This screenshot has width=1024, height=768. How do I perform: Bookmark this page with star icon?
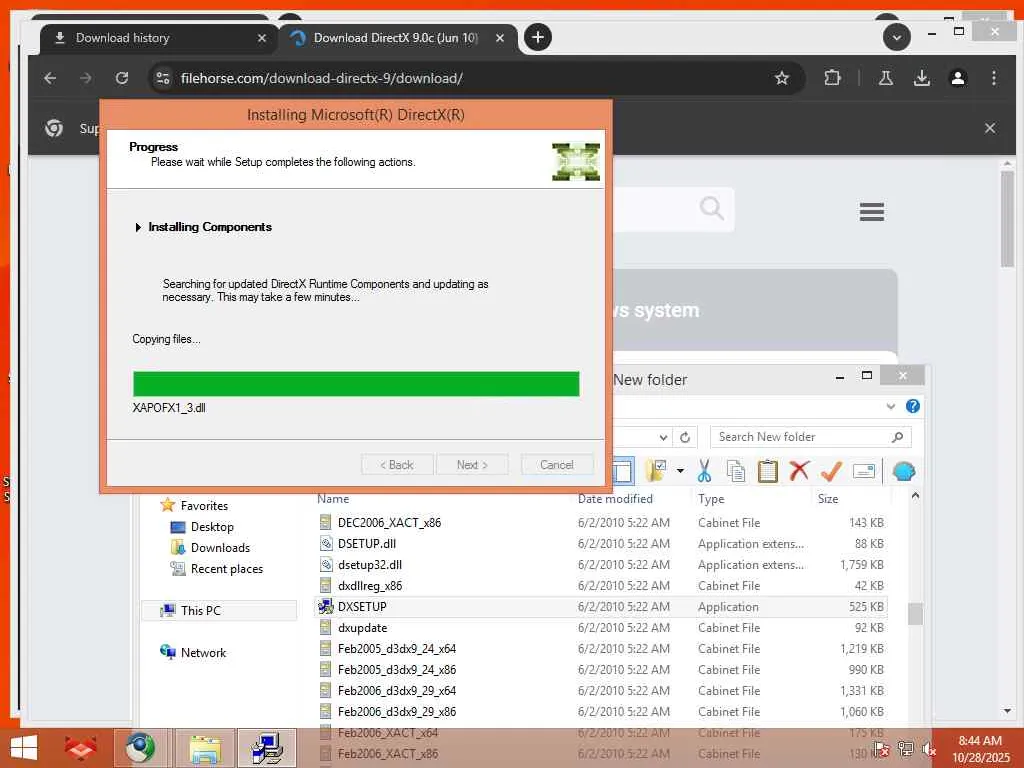[x=781, y=78]
